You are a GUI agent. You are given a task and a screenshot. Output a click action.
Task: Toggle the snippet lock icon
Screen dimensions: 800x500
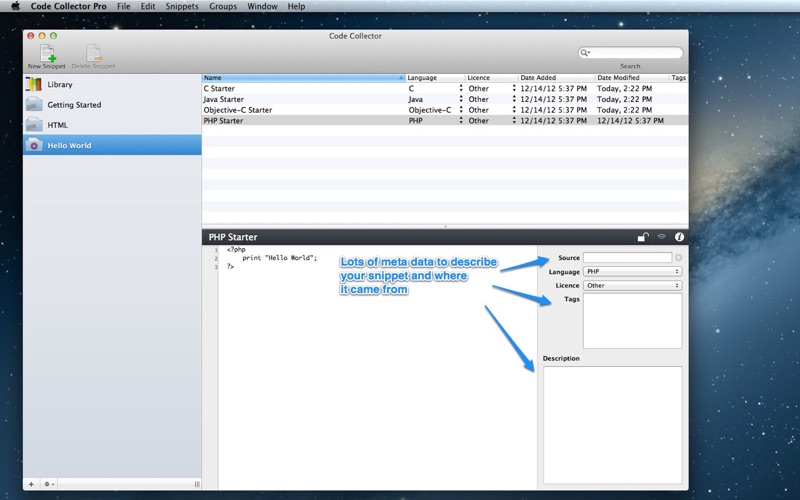tap(643, 237)
